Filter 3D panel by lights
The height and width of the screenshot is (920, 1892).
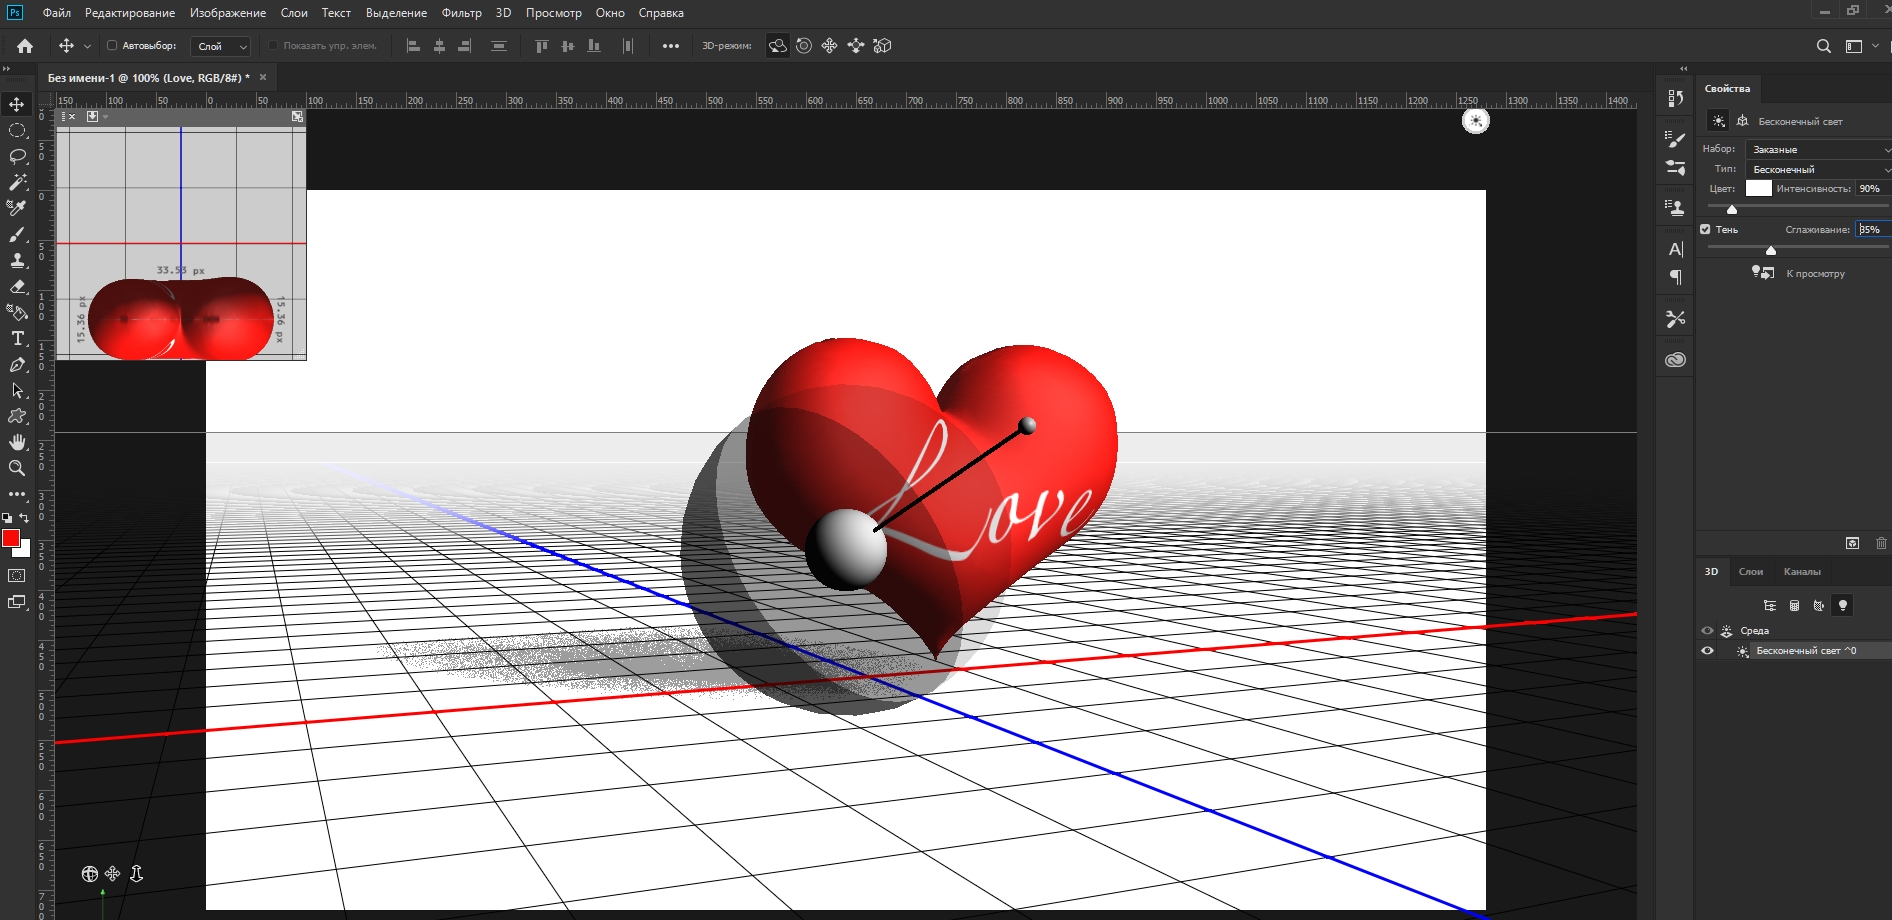coord(1842,605)
